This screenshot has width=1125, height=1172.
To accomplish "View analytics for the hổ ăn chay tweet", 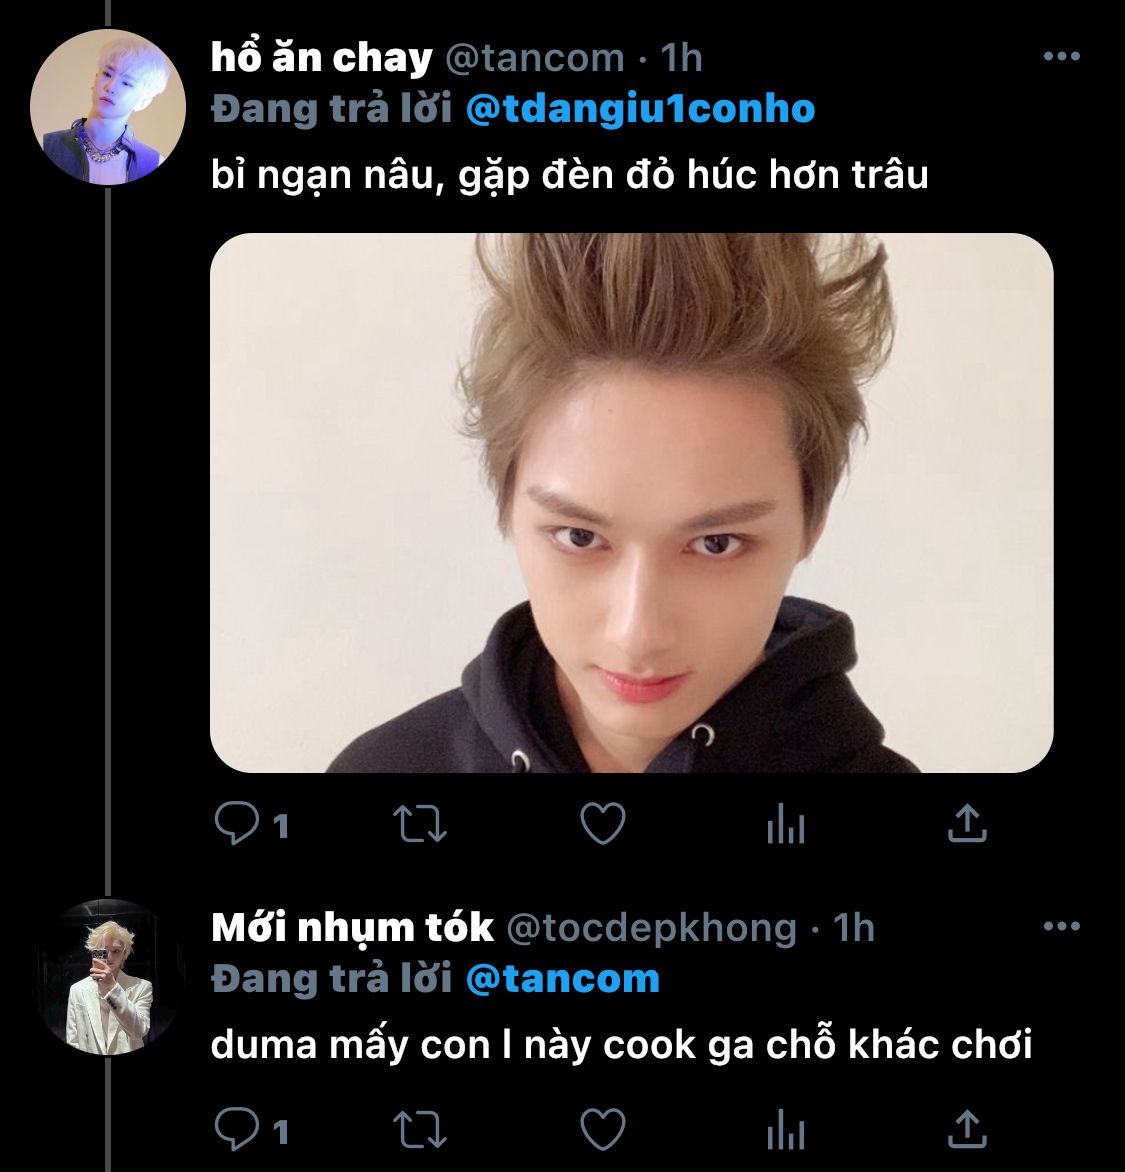I will click(786, 825).
